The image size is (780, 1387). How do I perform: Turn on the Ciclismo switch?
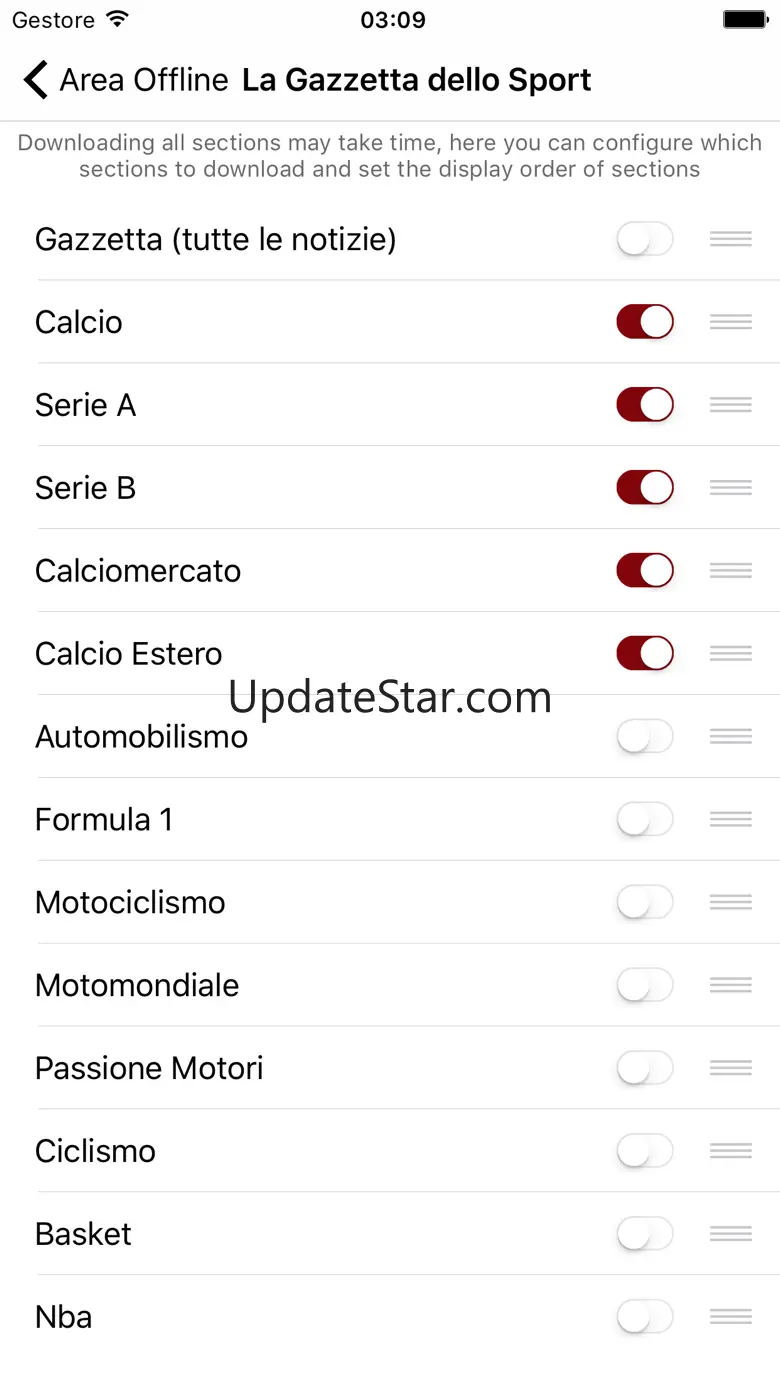[645, 1151]
